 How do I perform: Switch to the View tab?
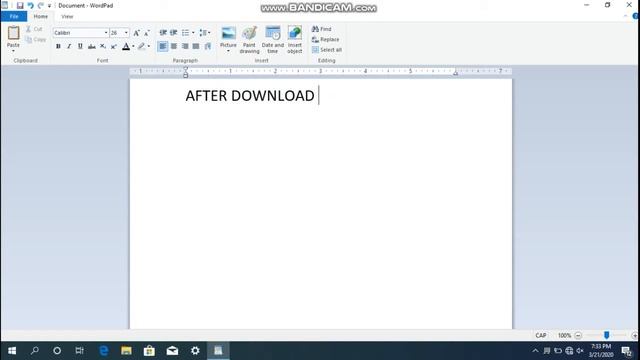pos(67,16)
